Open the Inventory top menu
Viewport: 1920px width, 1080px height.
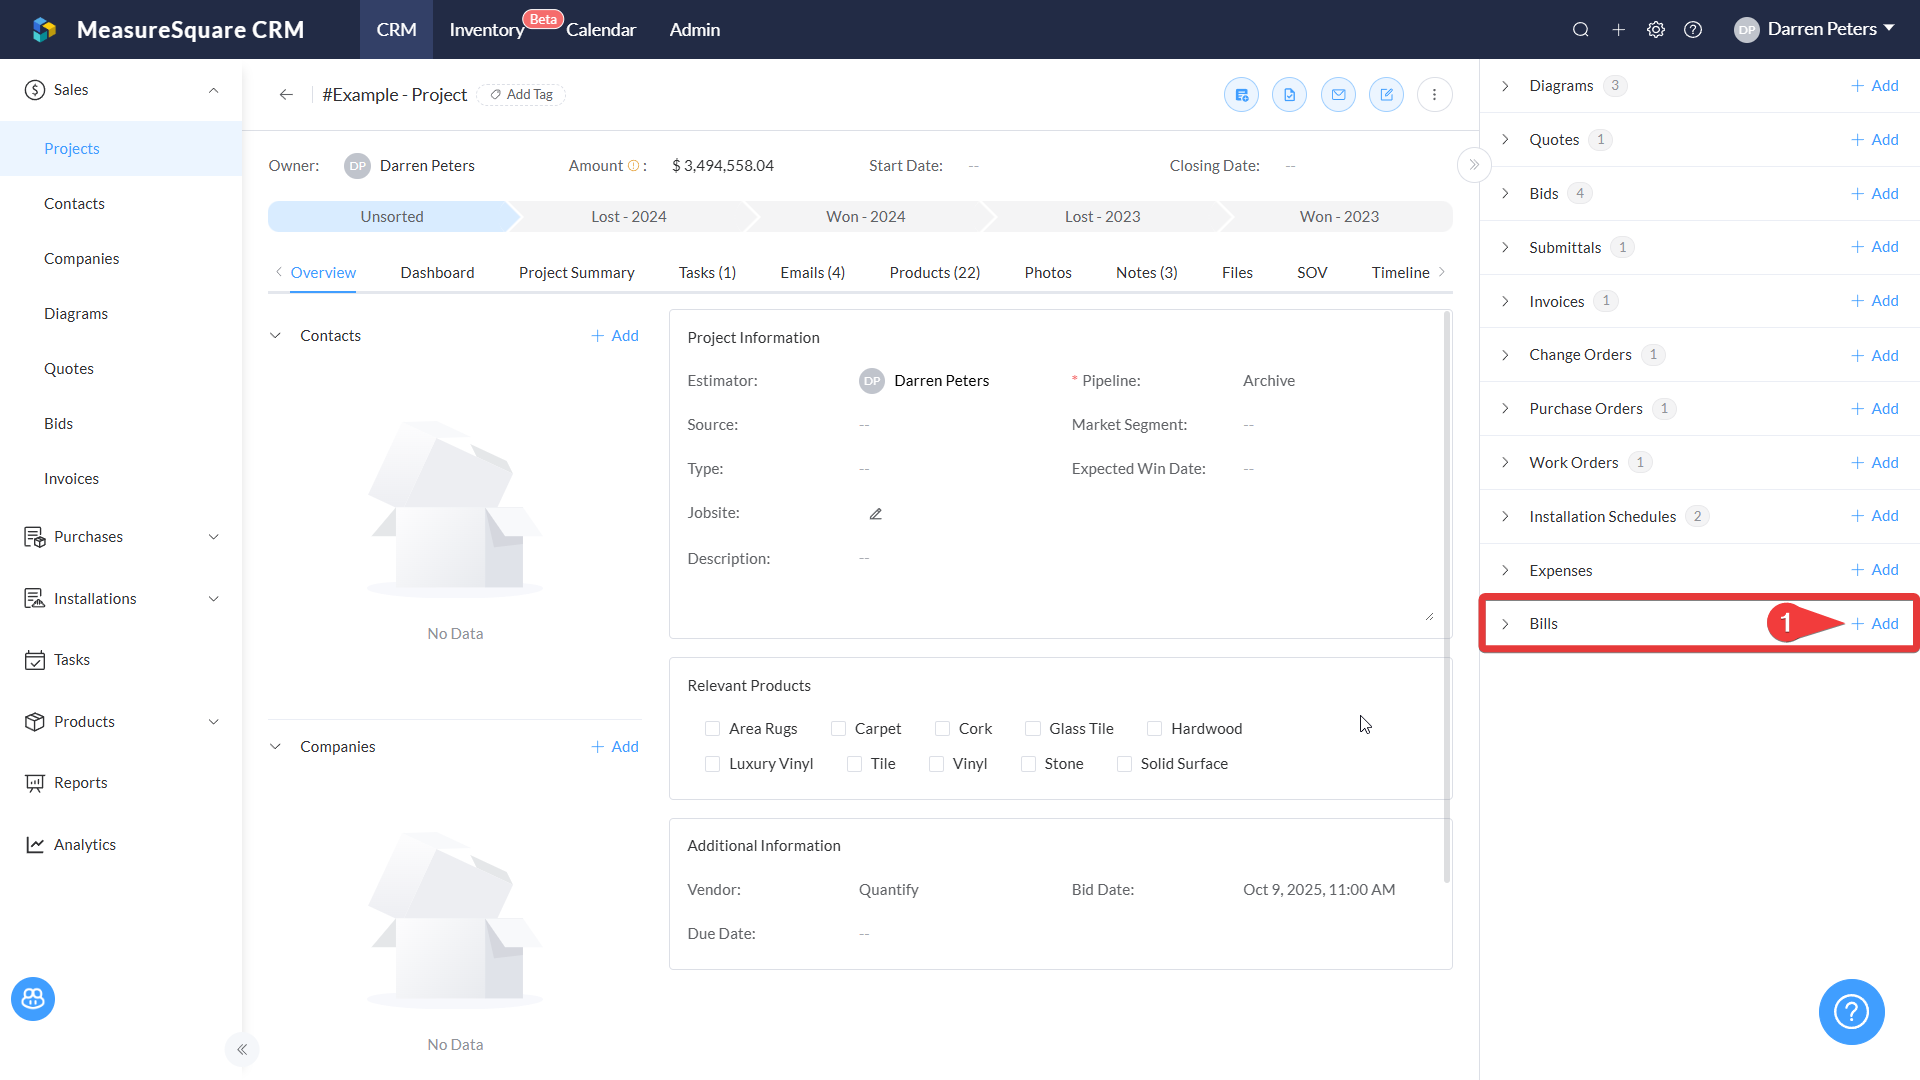pos(486,30)
